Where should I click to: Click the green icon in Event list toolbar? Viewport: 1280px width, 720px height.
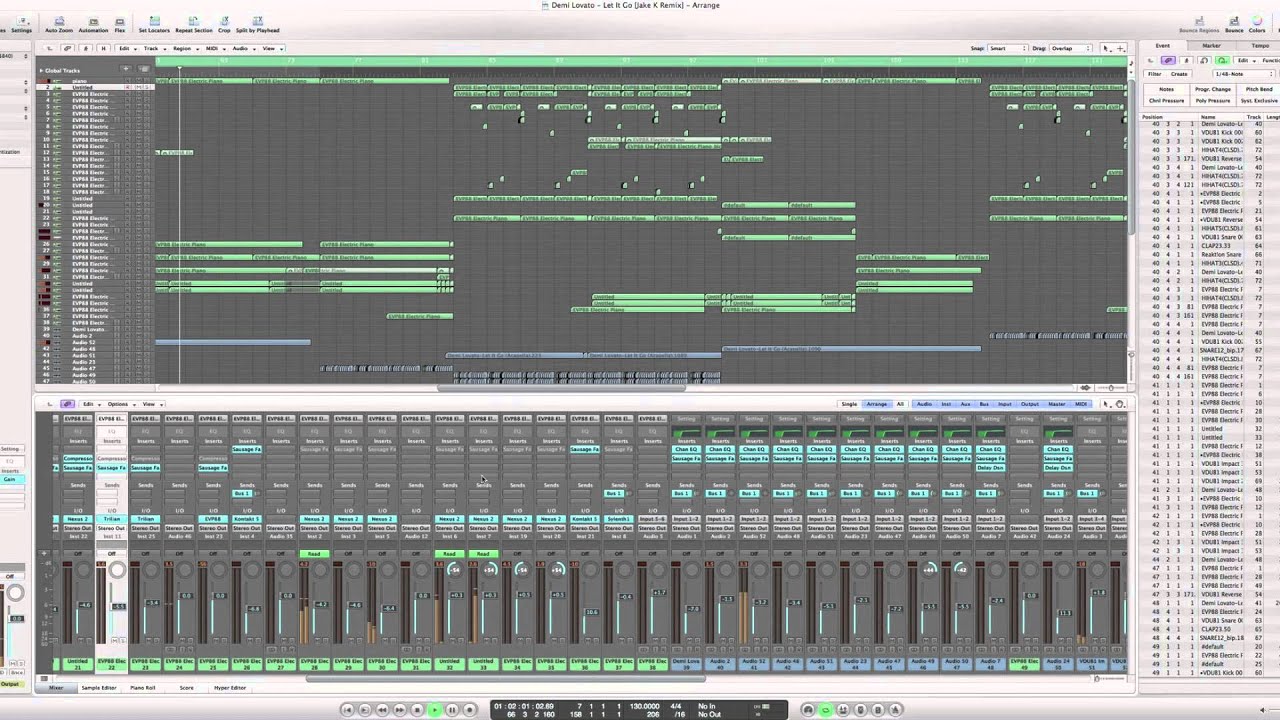click(1221, 60)
